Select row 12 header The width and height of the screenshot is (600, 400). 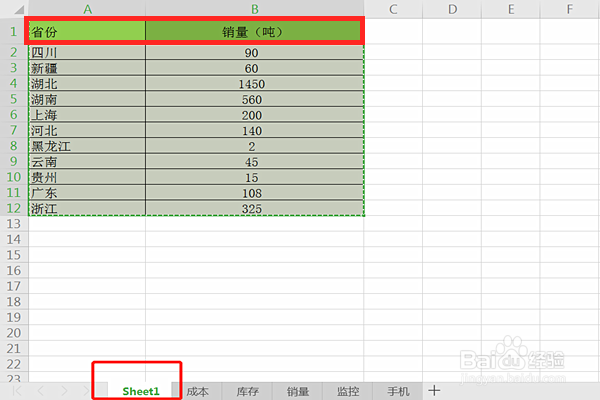pyautogui.click(x=14, y=208)
